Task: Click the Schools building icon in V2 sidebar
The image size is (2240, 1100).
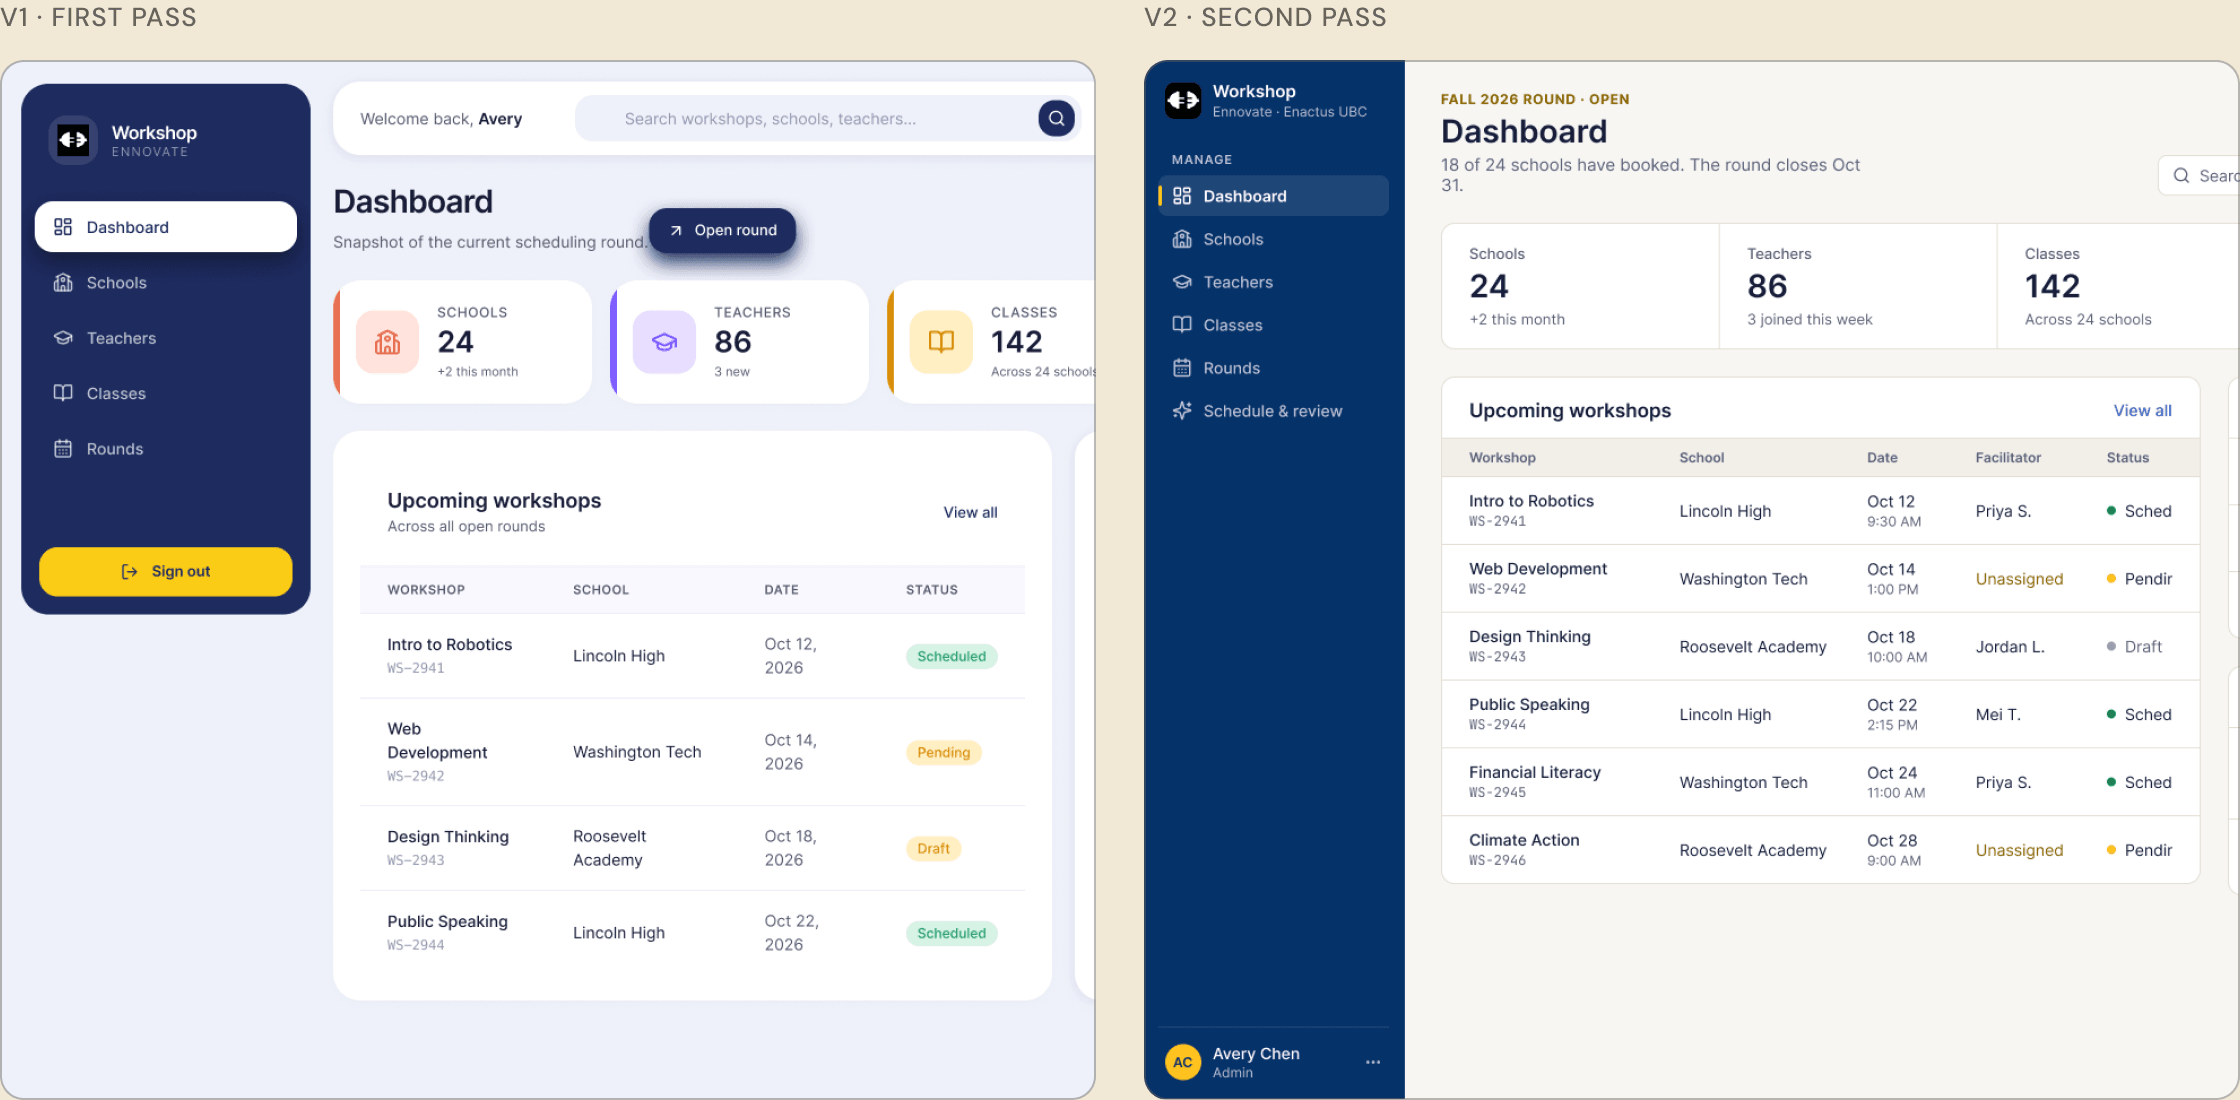Action: tap(1182, 239)
